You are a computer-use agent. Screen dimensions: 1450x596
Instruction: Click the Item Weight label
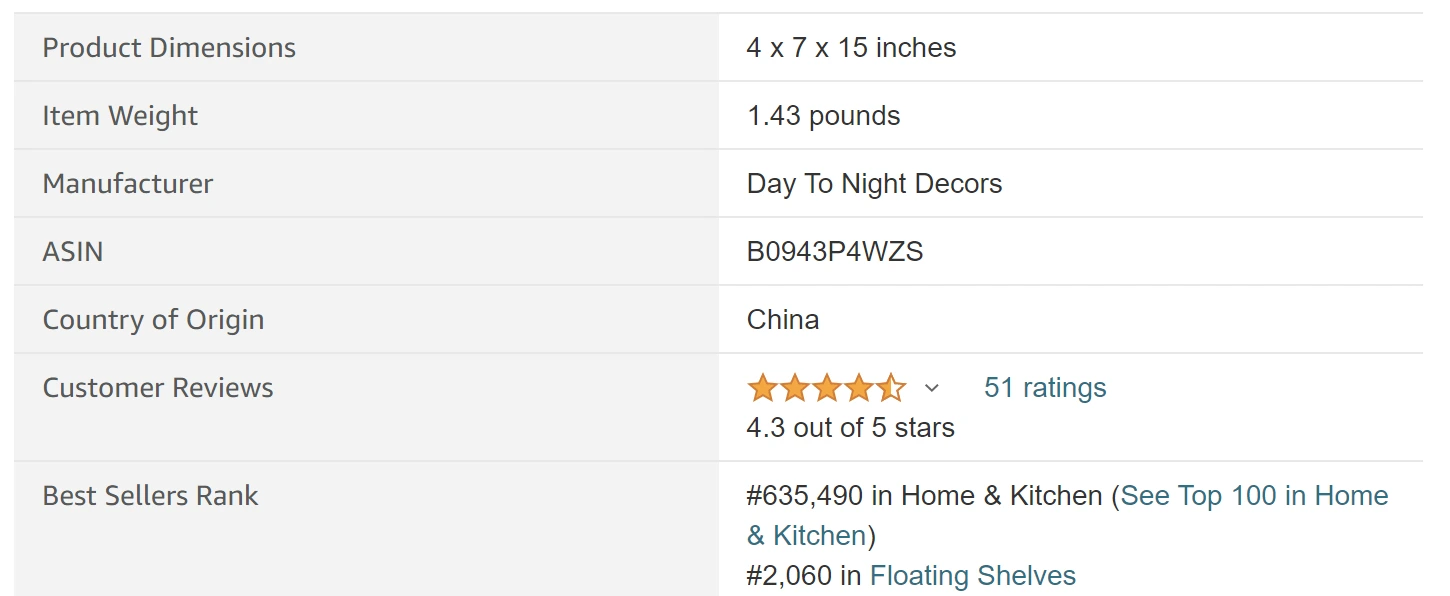click(x=120, y=116)
